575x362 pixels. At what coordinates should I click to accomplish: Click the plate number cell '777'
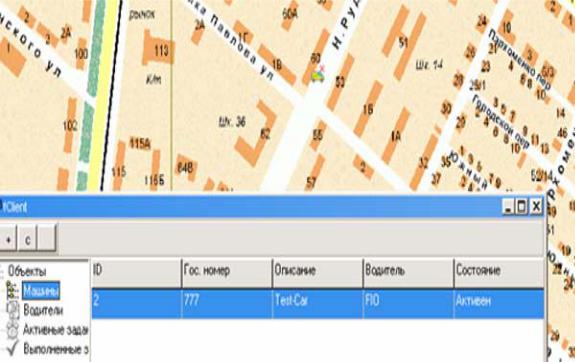(x=227, y=303)
